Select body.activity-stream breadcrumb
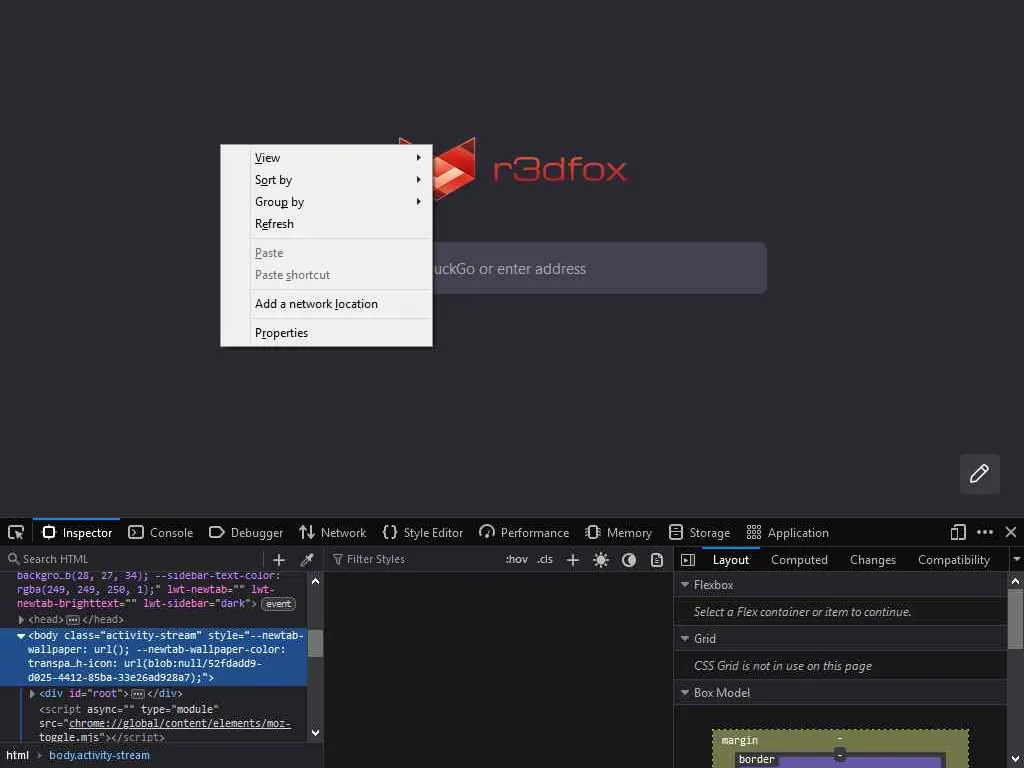This screenshot has height=768, width=1024. coord(99,756)
